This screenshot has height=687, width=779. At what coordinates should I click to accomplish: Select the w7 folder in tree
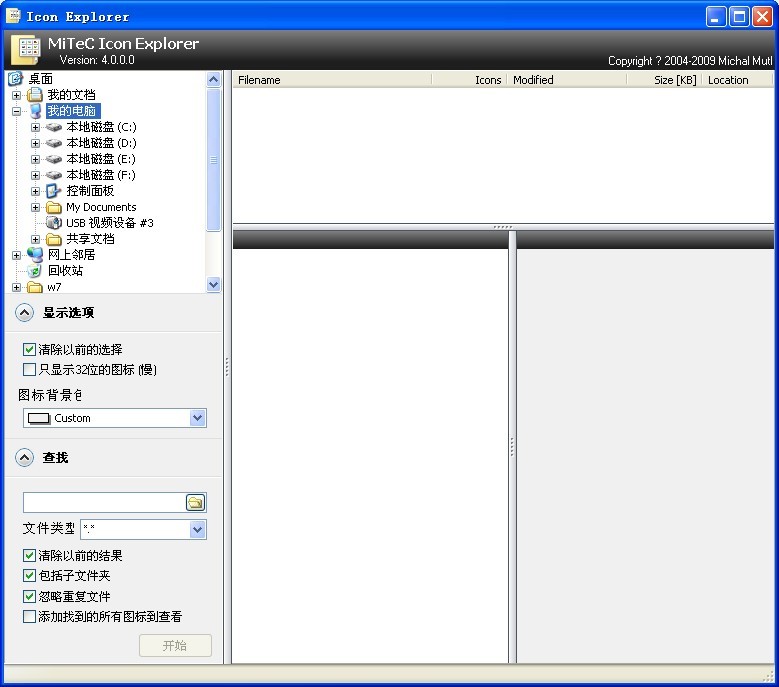click(54, 287)
